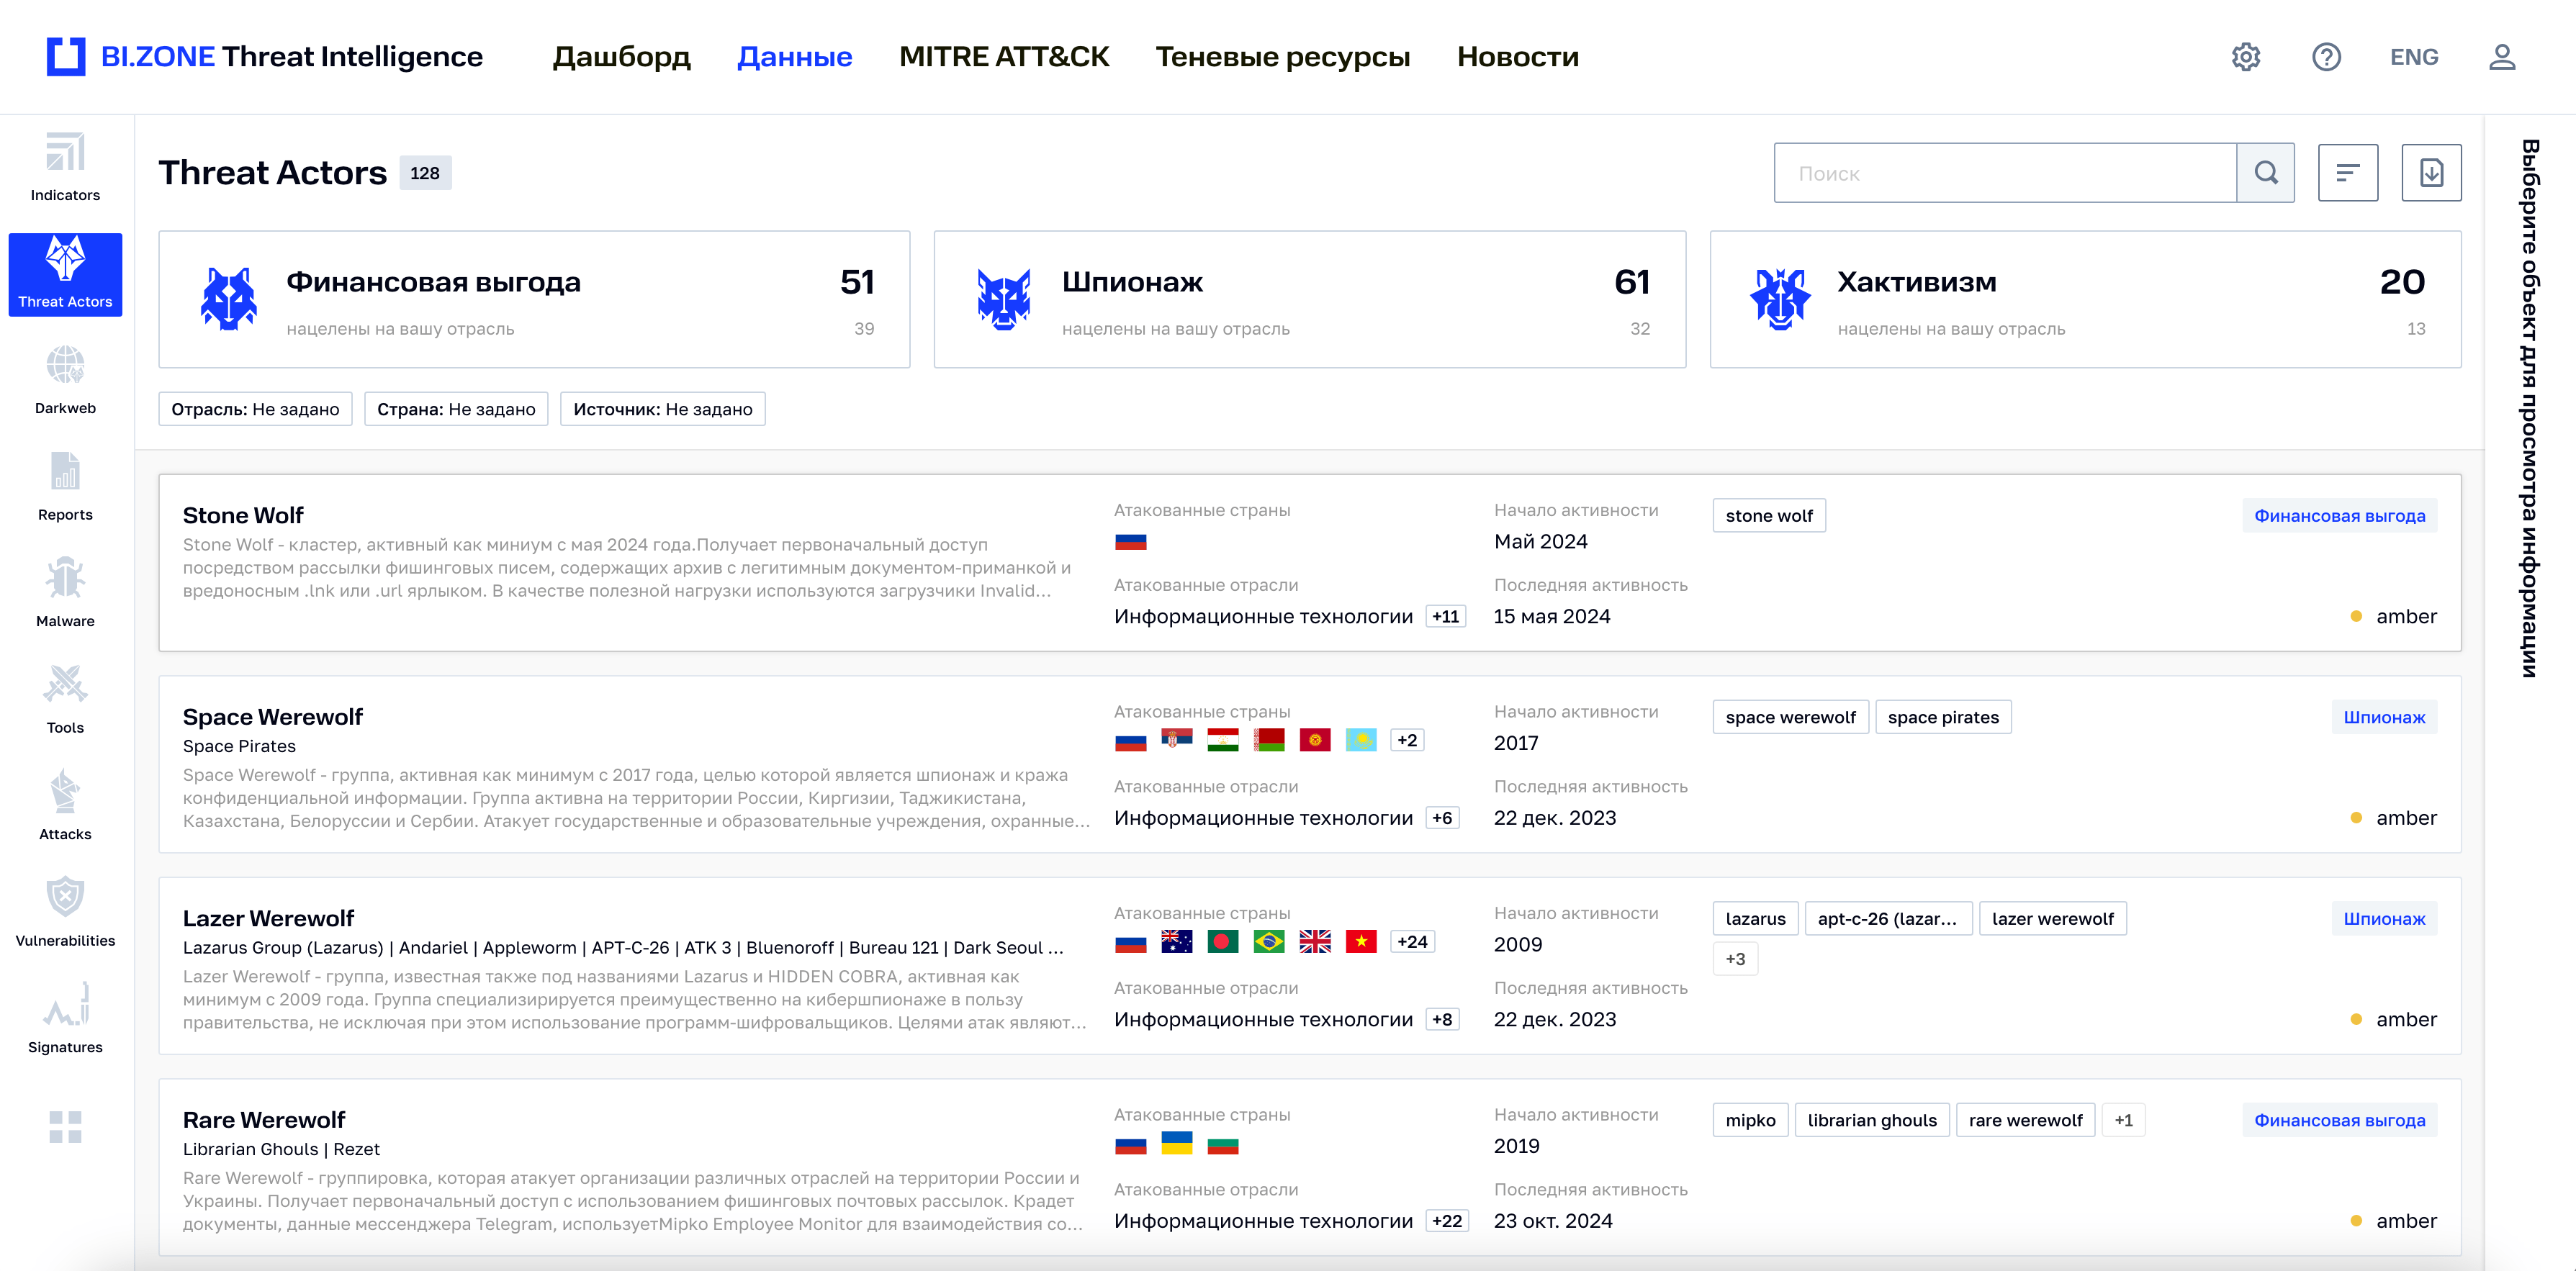This screenshot has height=1271, width=2576.
Task: Open the MITRE ATT&CK tab
Action: coord(1003,57)
